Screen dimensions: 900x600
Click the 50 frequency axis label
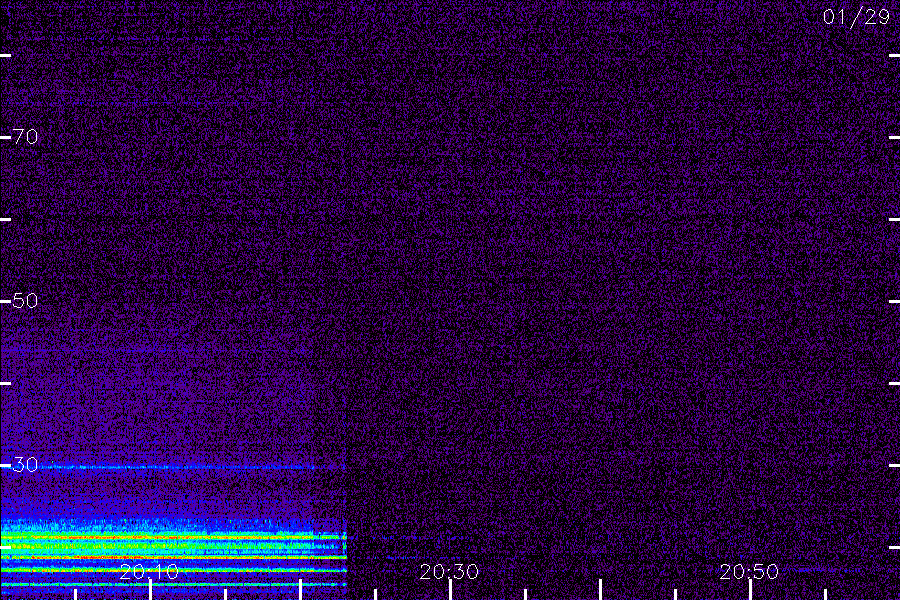pos(25,300)
